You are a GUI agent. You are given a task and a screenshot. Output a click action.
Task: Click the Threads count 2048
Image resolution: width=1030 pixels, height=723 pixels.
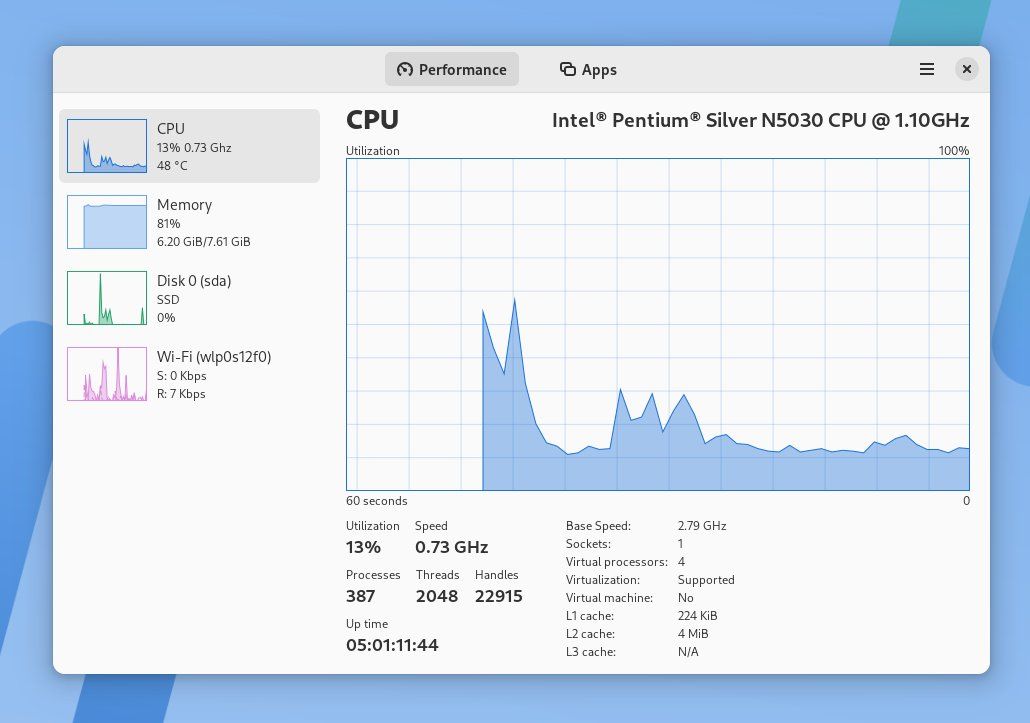(x=436, y=596)
